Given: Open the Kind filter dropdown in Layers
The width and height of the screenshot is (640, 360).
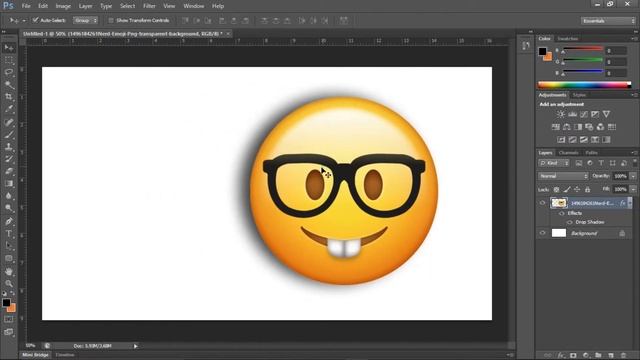Looking at the screenshot, I should point(554,163).
